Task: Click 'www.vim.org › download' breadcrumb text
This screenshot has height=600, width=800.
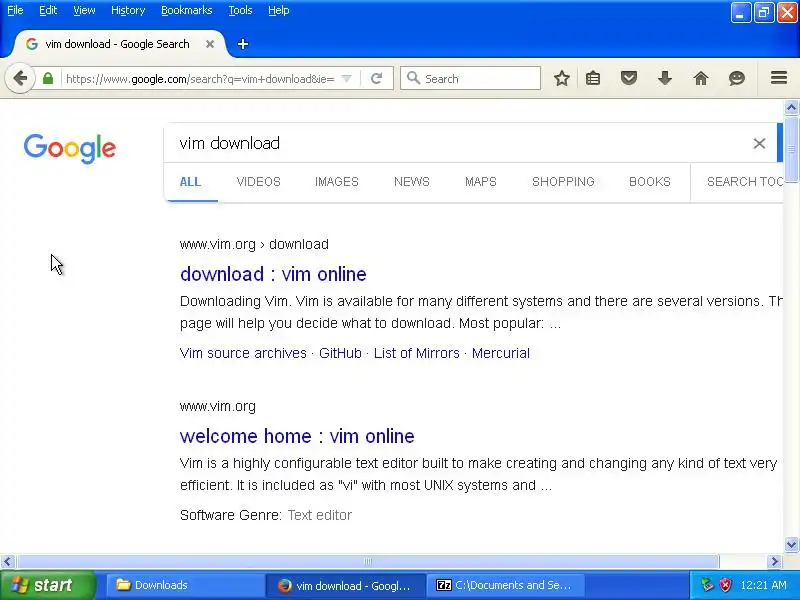Action: (254, 244)
